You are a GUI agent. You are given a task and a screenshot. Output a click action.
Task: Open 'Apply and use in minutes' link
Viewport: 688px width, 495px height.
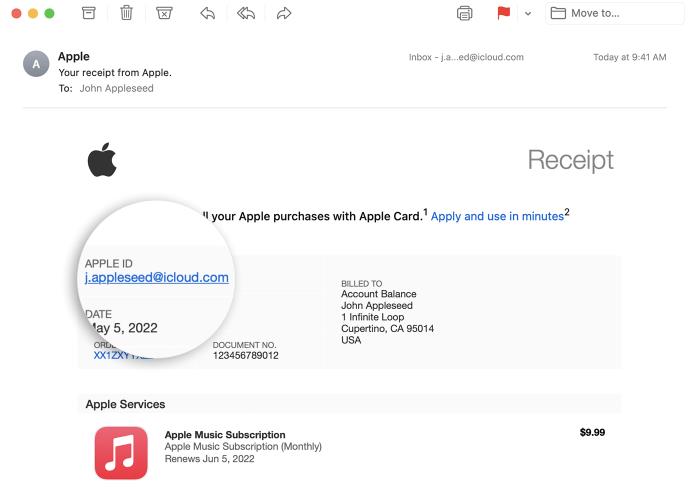[497, 216]
